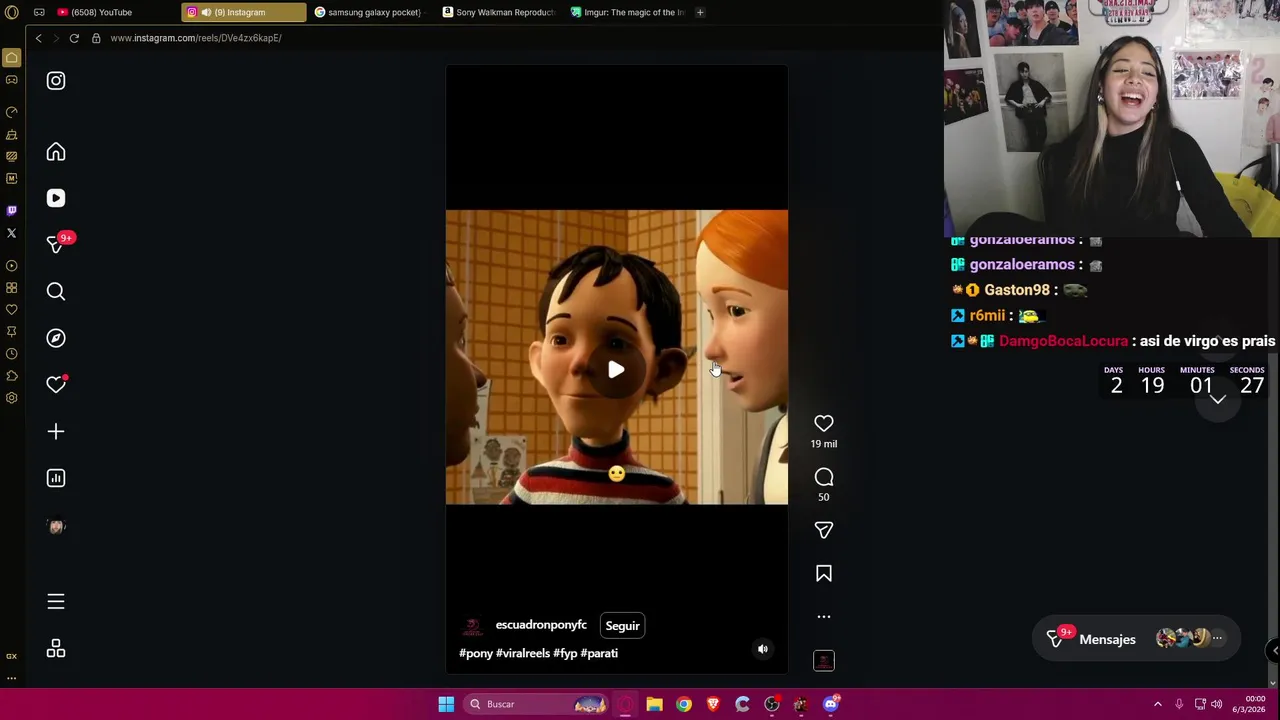This screenshot has height=720, width=1280.
Task: Open Brave browser from the taskbar
Action: pyautogui.click(x=713, y=704)
